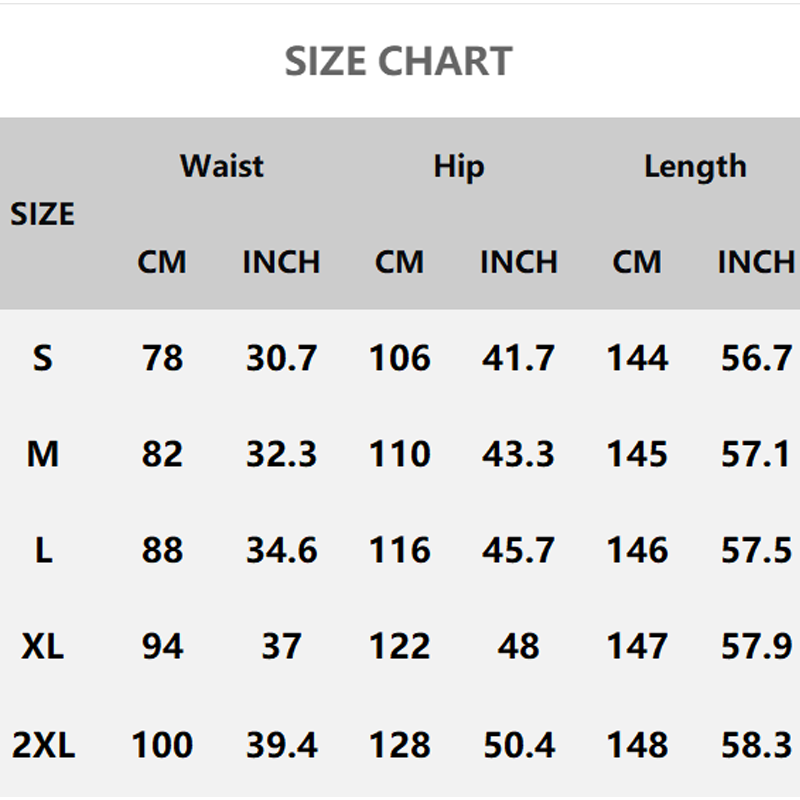The height and width of the screenshot is (800, 800).
Task: Select the Length column header
Action: point(695,166)
